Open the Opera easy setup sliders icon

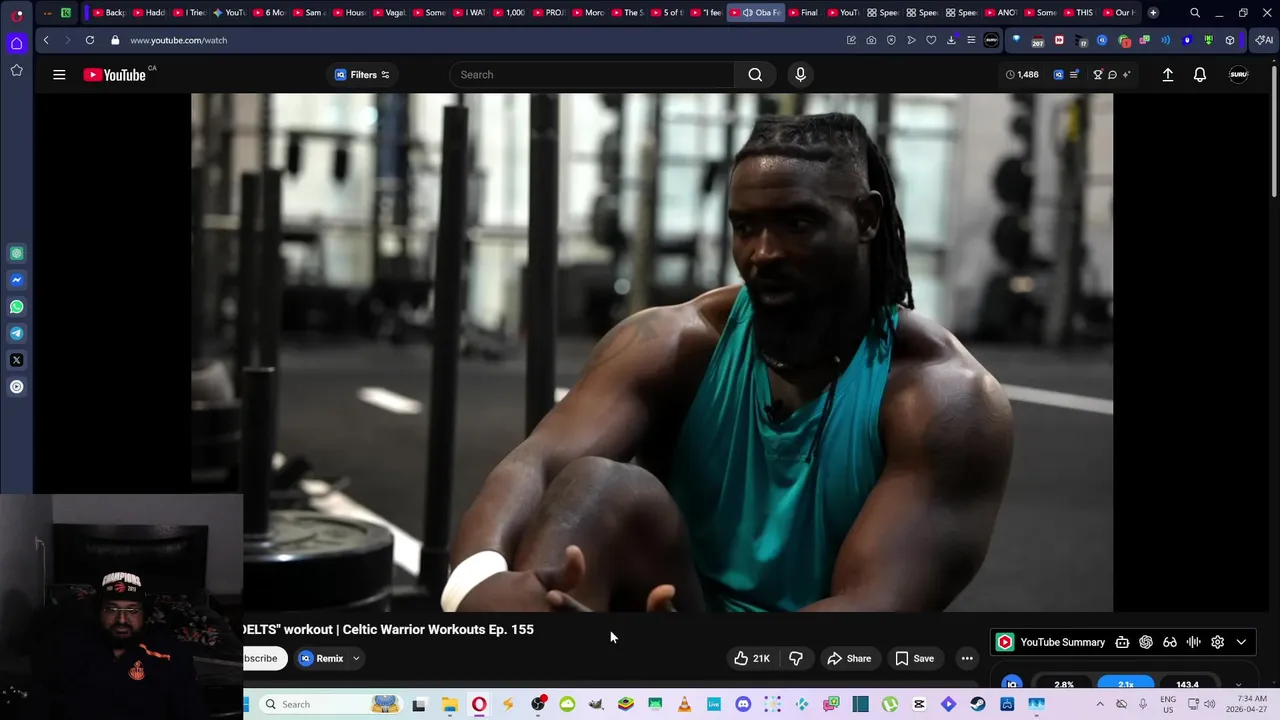coord(971,40)
